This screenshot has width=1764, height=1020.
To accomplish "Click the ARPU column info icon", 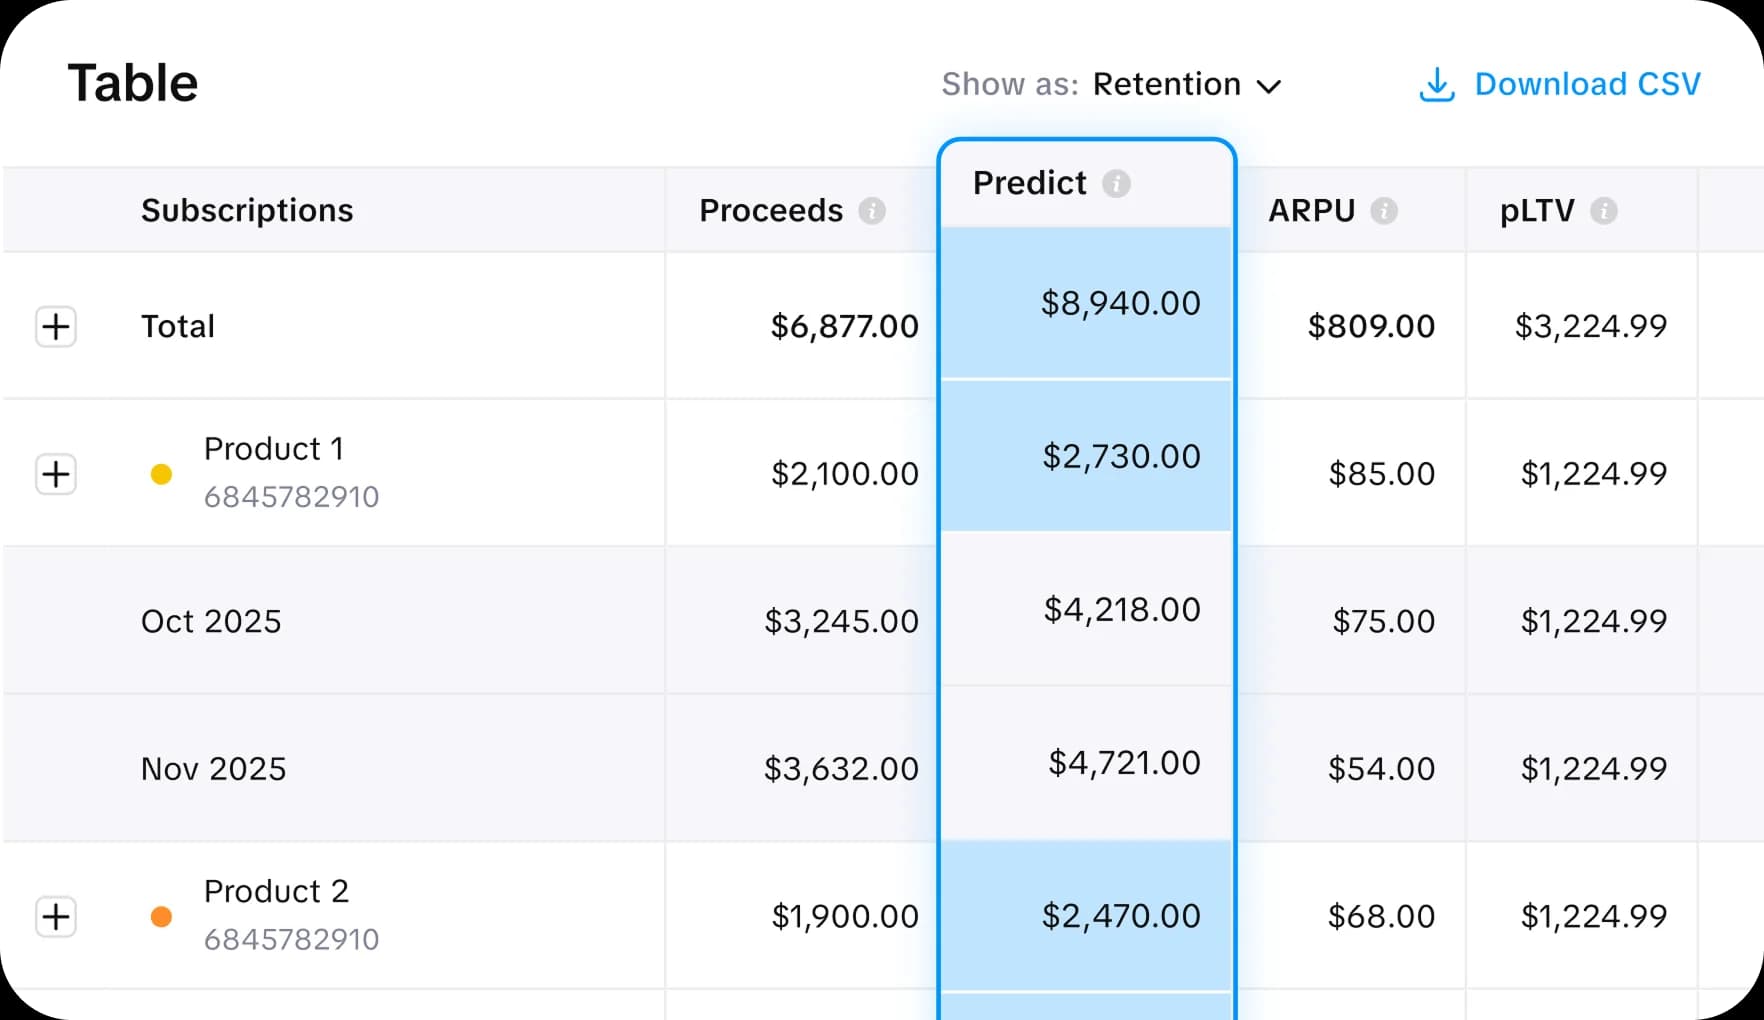I will [x=1385, y=211].
